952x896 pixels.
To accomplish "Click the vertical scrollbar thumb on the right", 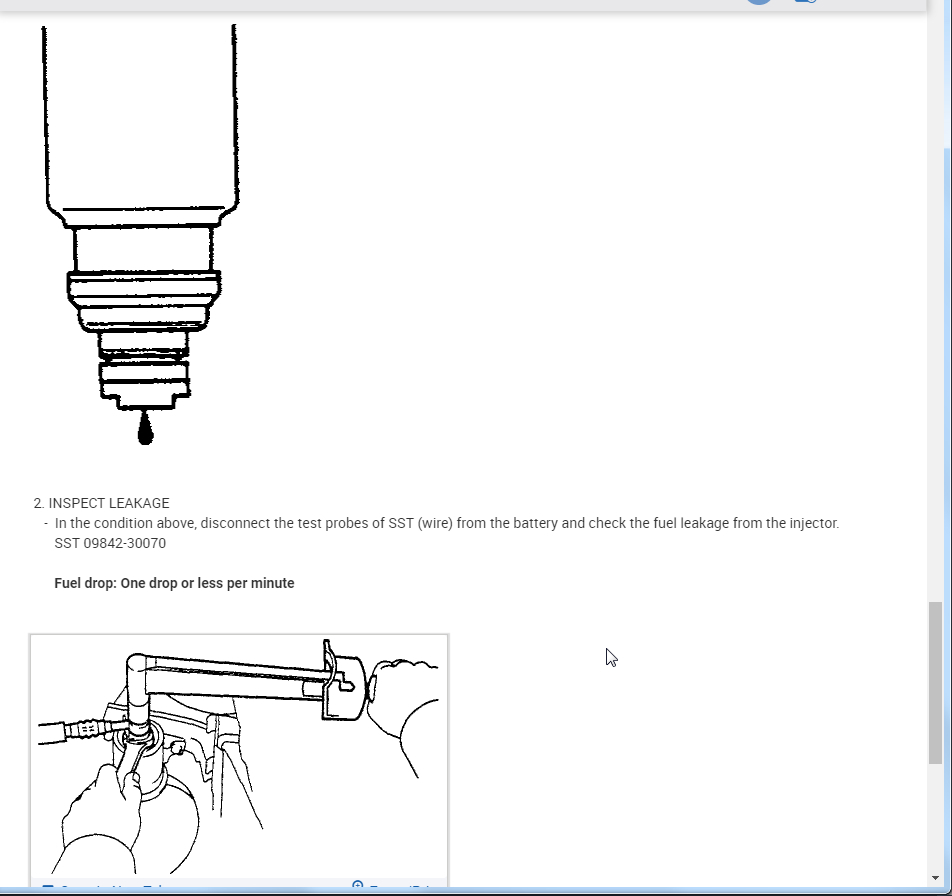I will pos(935,683).
